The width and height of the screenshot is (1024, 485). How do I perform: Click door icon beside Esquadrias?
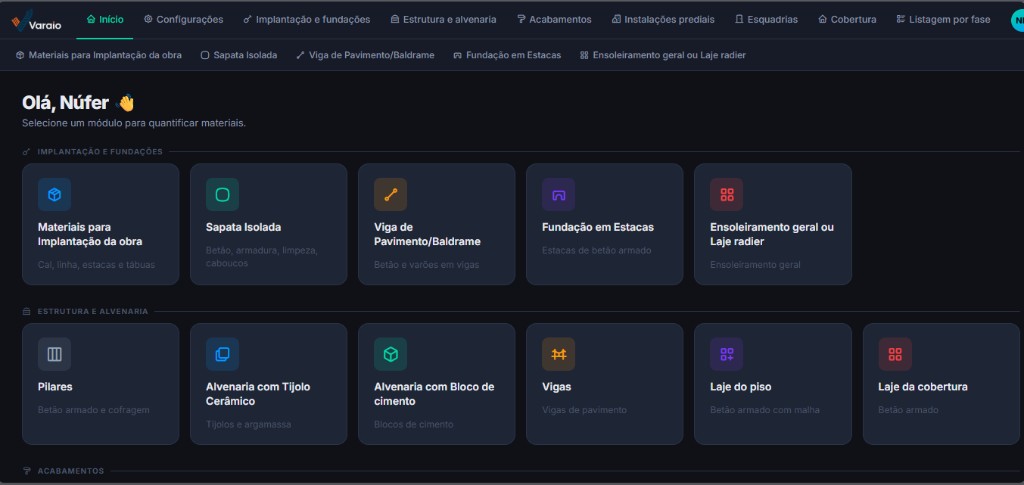coord(739,20)
